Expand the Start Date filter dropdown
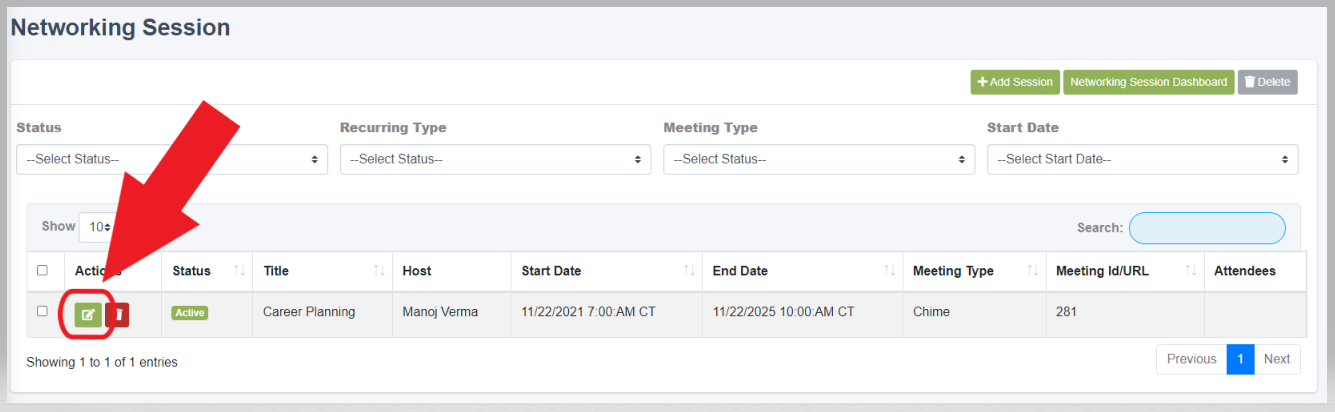The width and height of the screenshot is (1335, 412). click(x=1143, y=159)
